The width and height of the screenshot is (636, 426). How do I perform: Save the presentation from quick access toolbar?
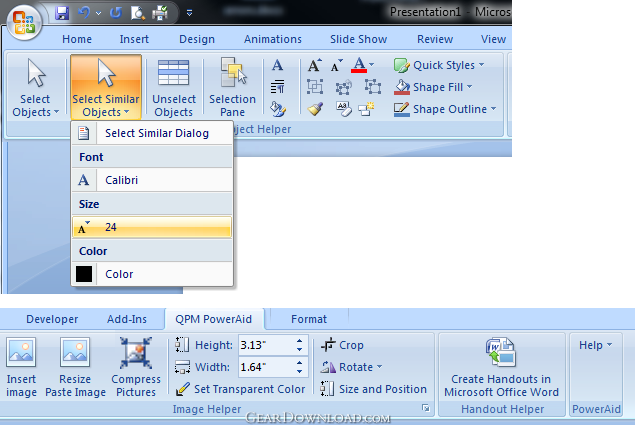[62, 13]
